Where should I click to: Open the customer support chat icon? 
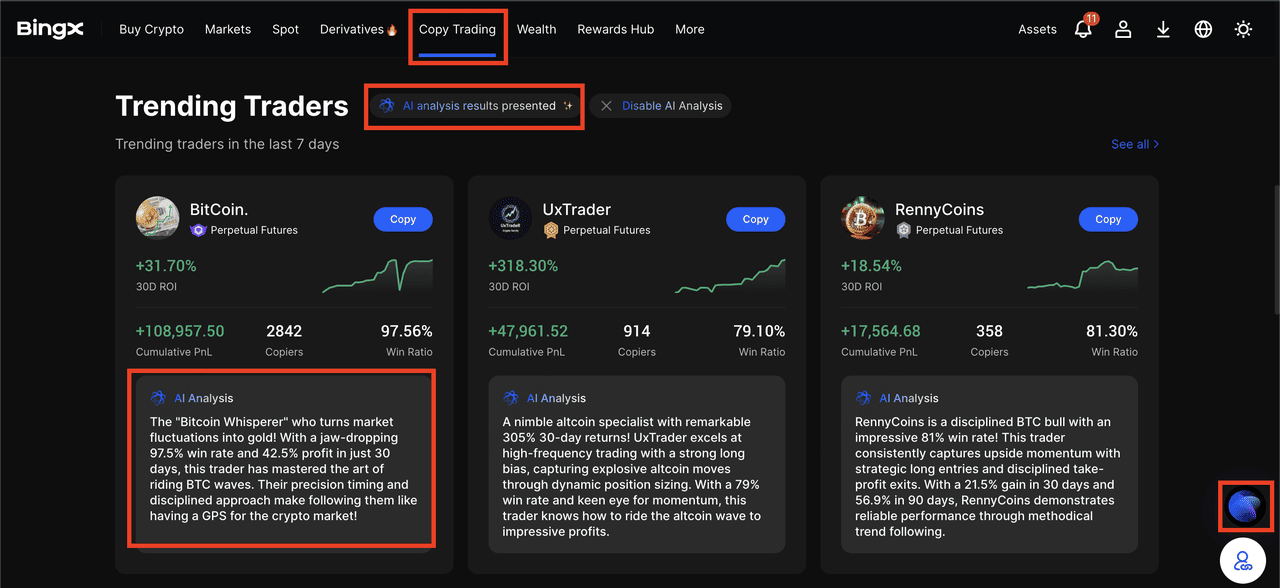(x=1244, y=561)
